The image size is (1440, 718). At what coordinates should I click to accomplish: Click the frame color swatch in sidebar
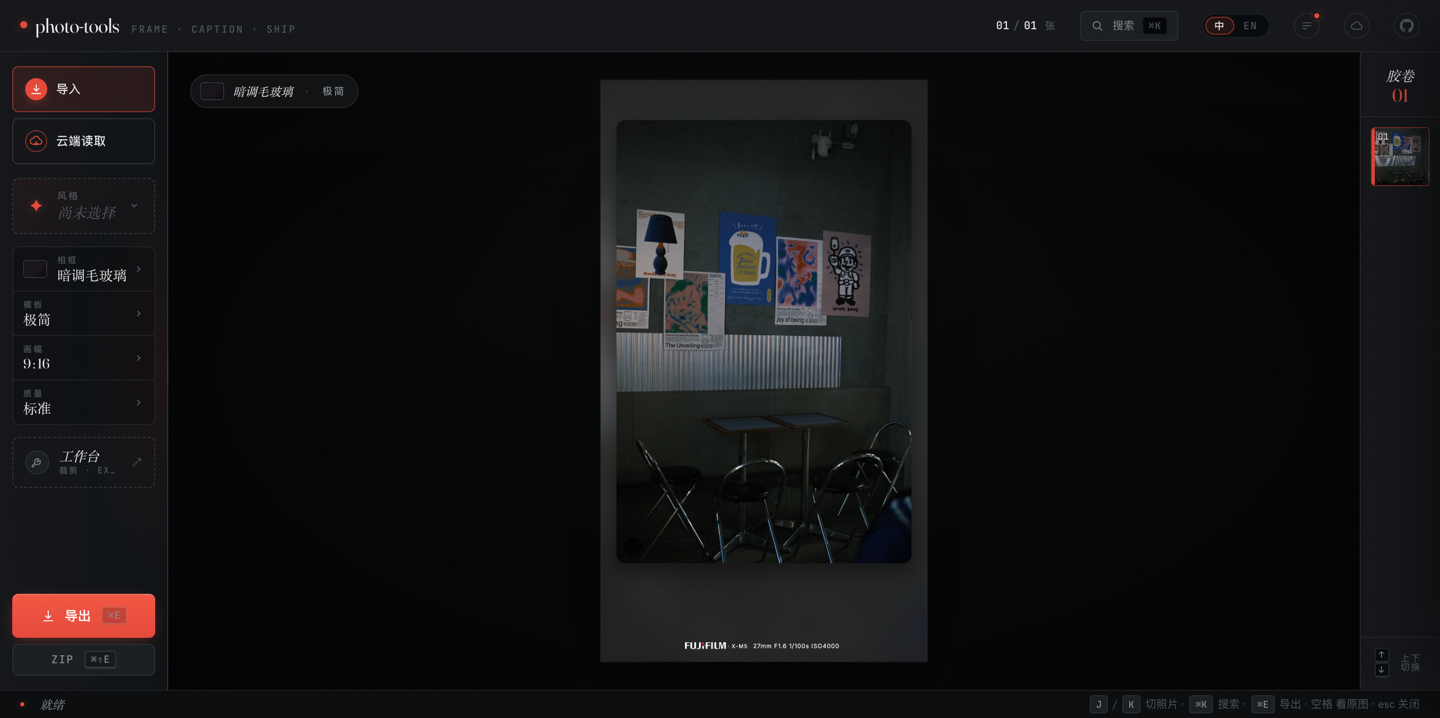tap(35, 269)
